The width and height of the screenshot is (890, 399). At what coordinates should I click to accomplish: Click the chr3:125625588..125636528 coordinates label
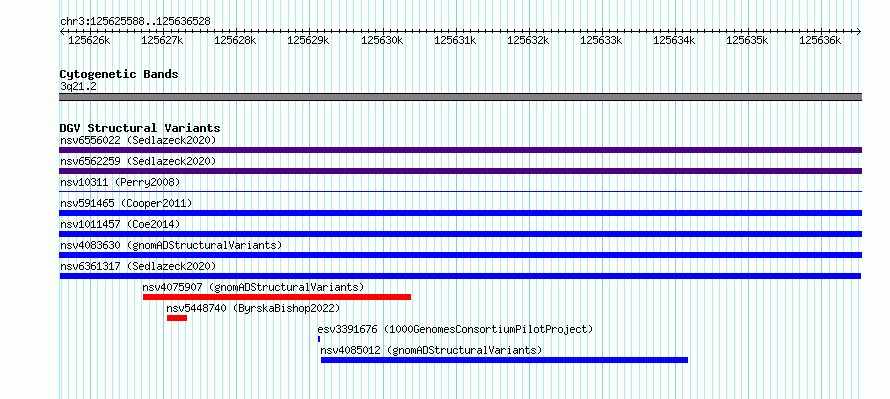[x=135, y=22]
